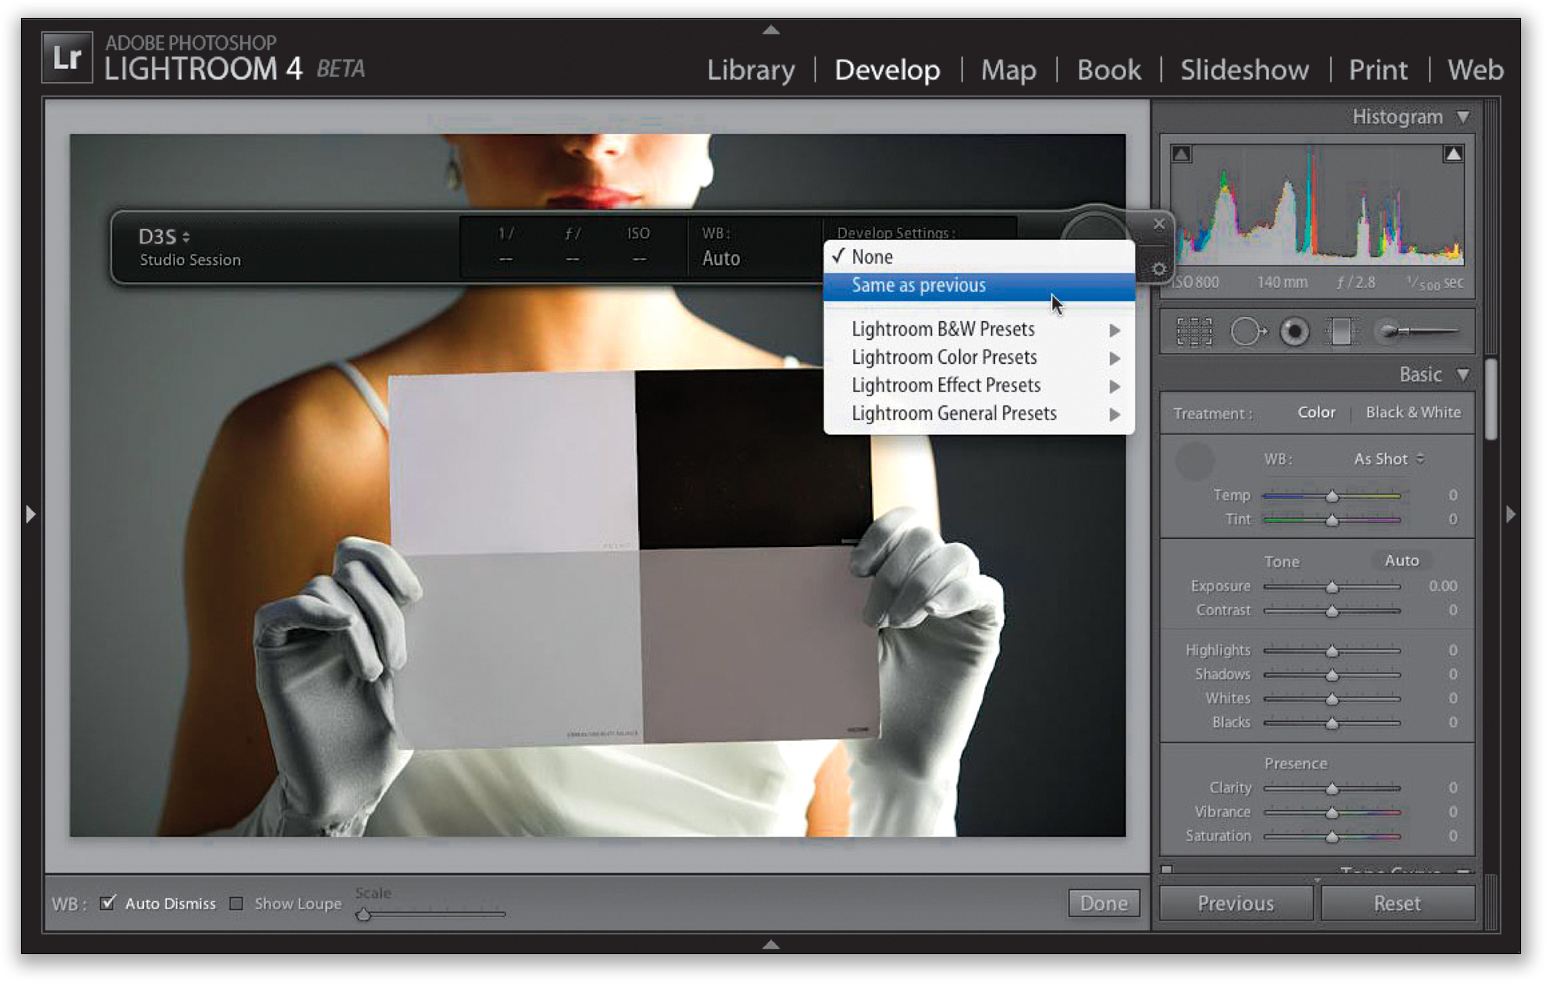Enable the Show Loupe checkbox

(x=236, y=904)
